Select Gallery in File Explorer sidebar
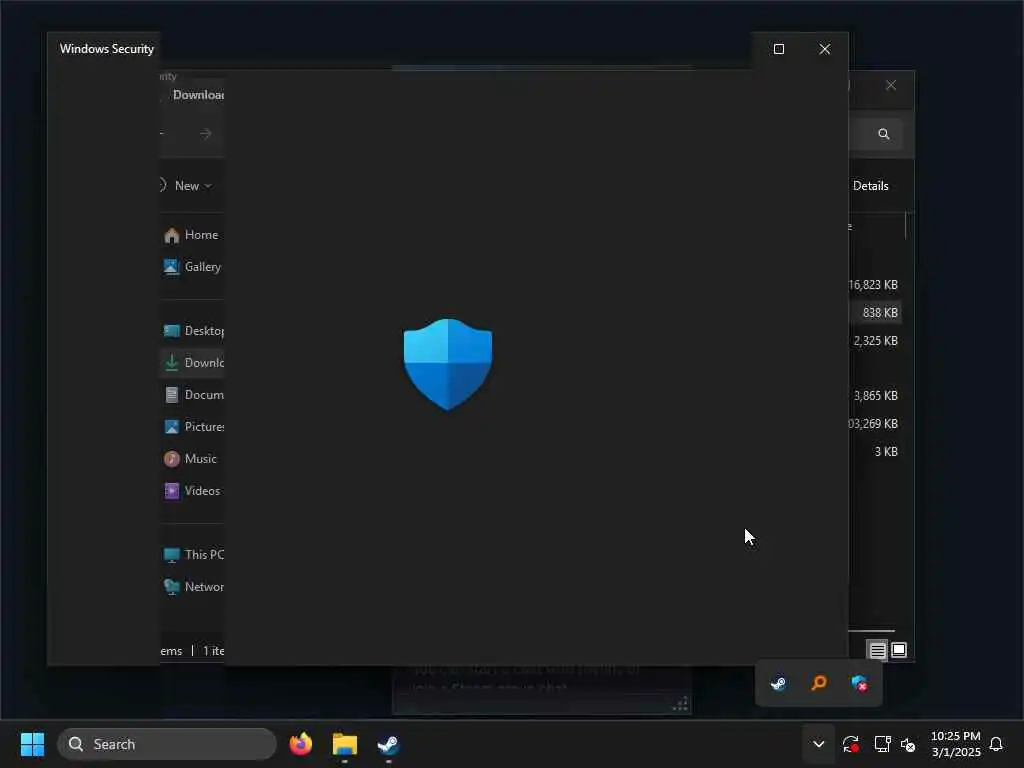Image resolution: width=1024 pixels, height=768 pixels. [192, 266]
